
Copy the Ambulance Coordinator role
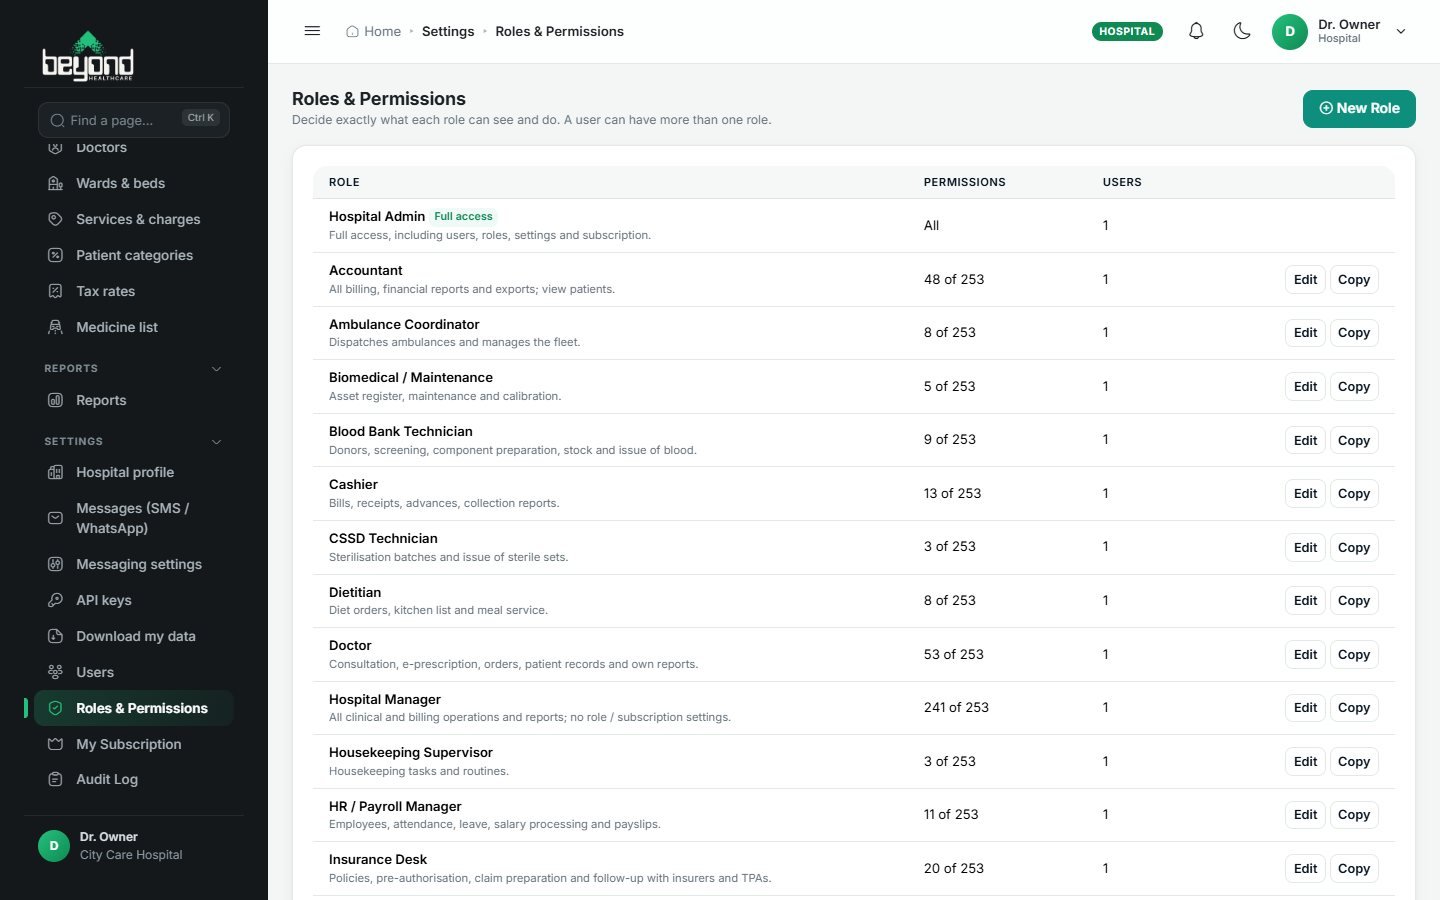point(1354,333)
